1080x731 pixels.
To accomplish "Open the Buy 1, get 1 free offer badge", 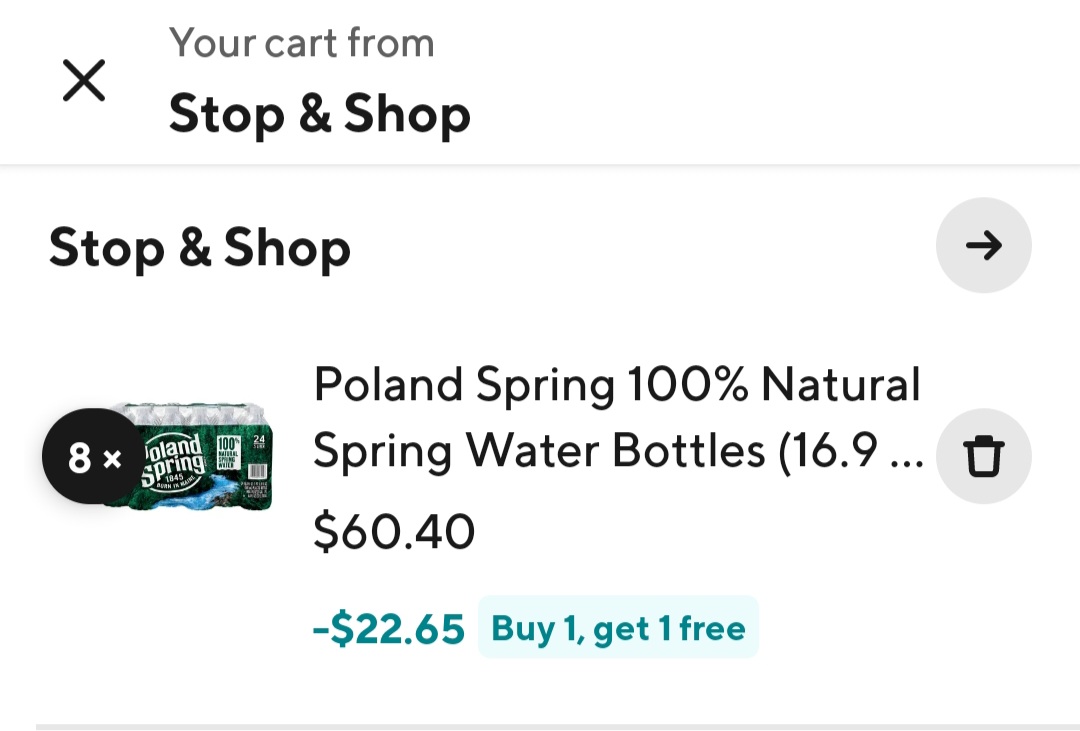I will tap(618, 628).
